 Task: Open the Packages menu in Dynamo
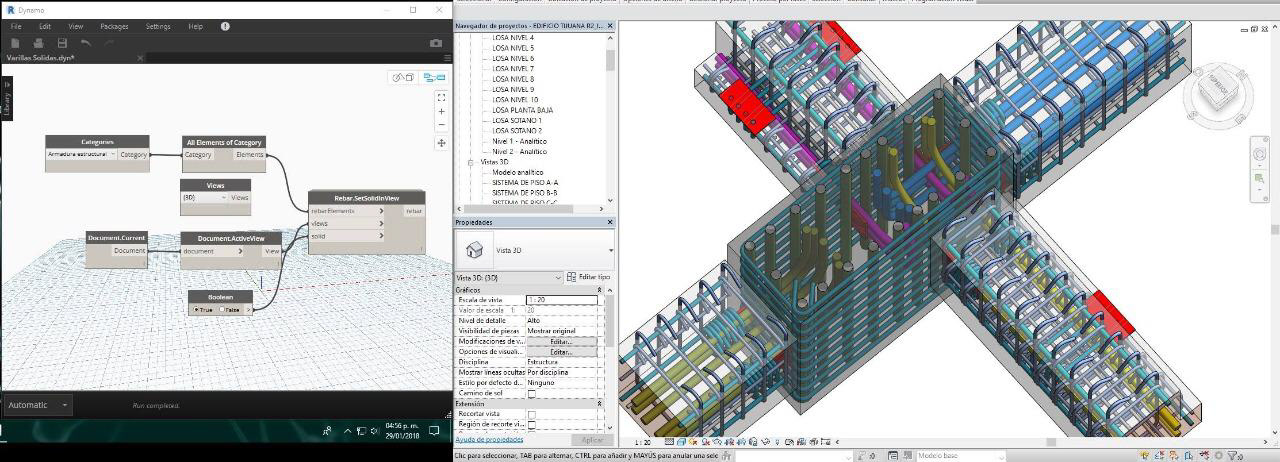click(114, 26)
